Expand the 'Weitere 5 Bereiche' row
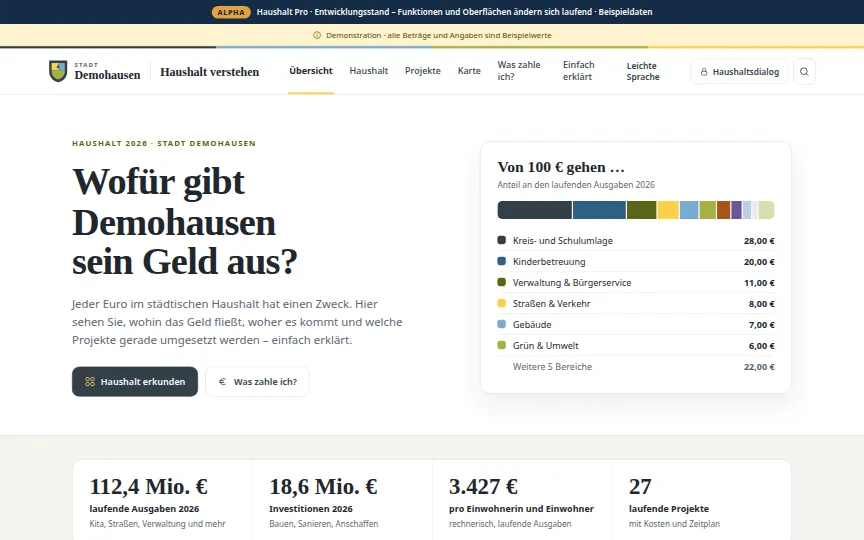The height and width of the screenshot is (540, 864). coord(636,366)
